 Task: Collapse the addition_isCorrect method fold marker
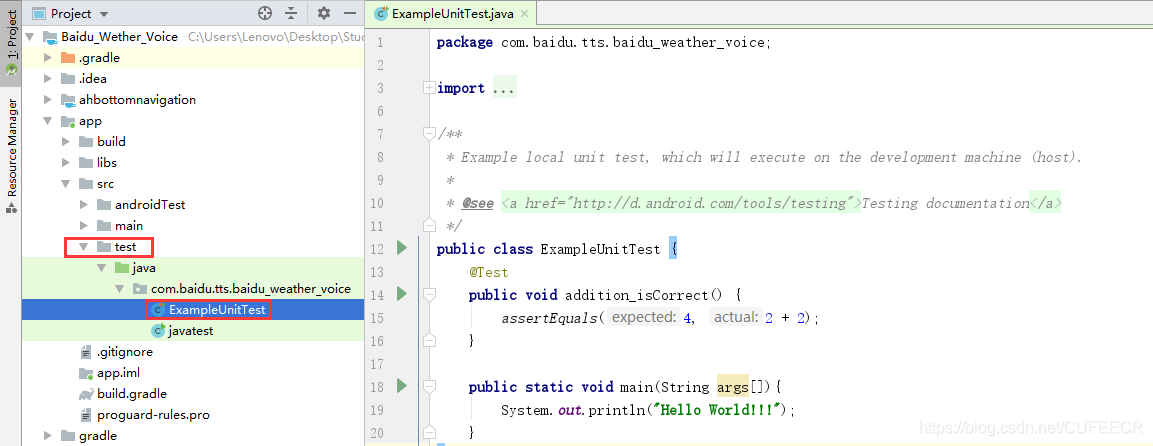(x=429, y=295)
